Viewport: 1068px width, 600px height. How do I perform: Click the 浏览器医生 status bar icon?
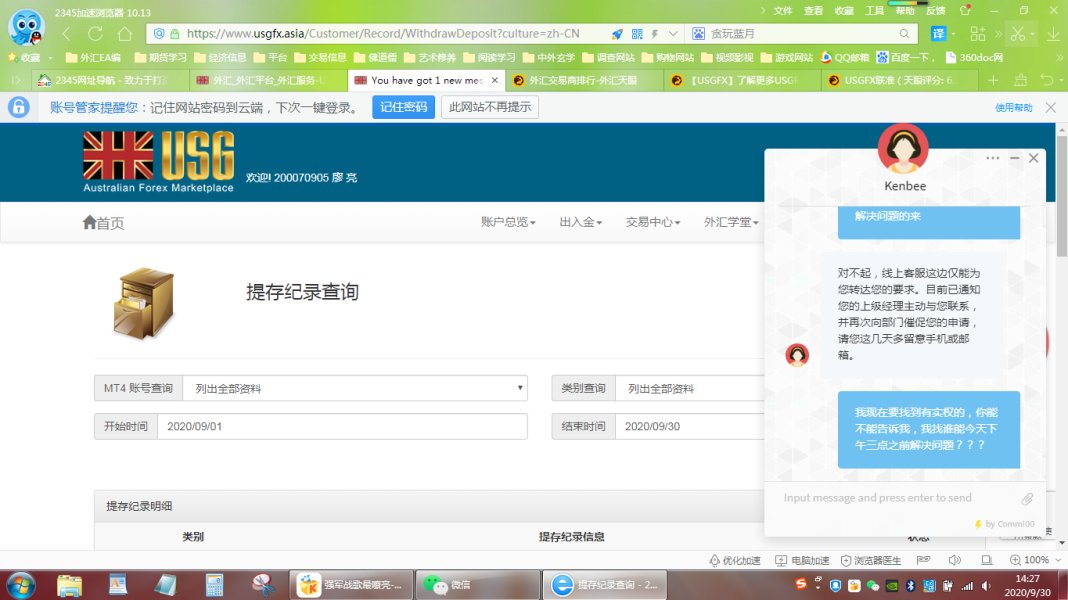[871, 560]
